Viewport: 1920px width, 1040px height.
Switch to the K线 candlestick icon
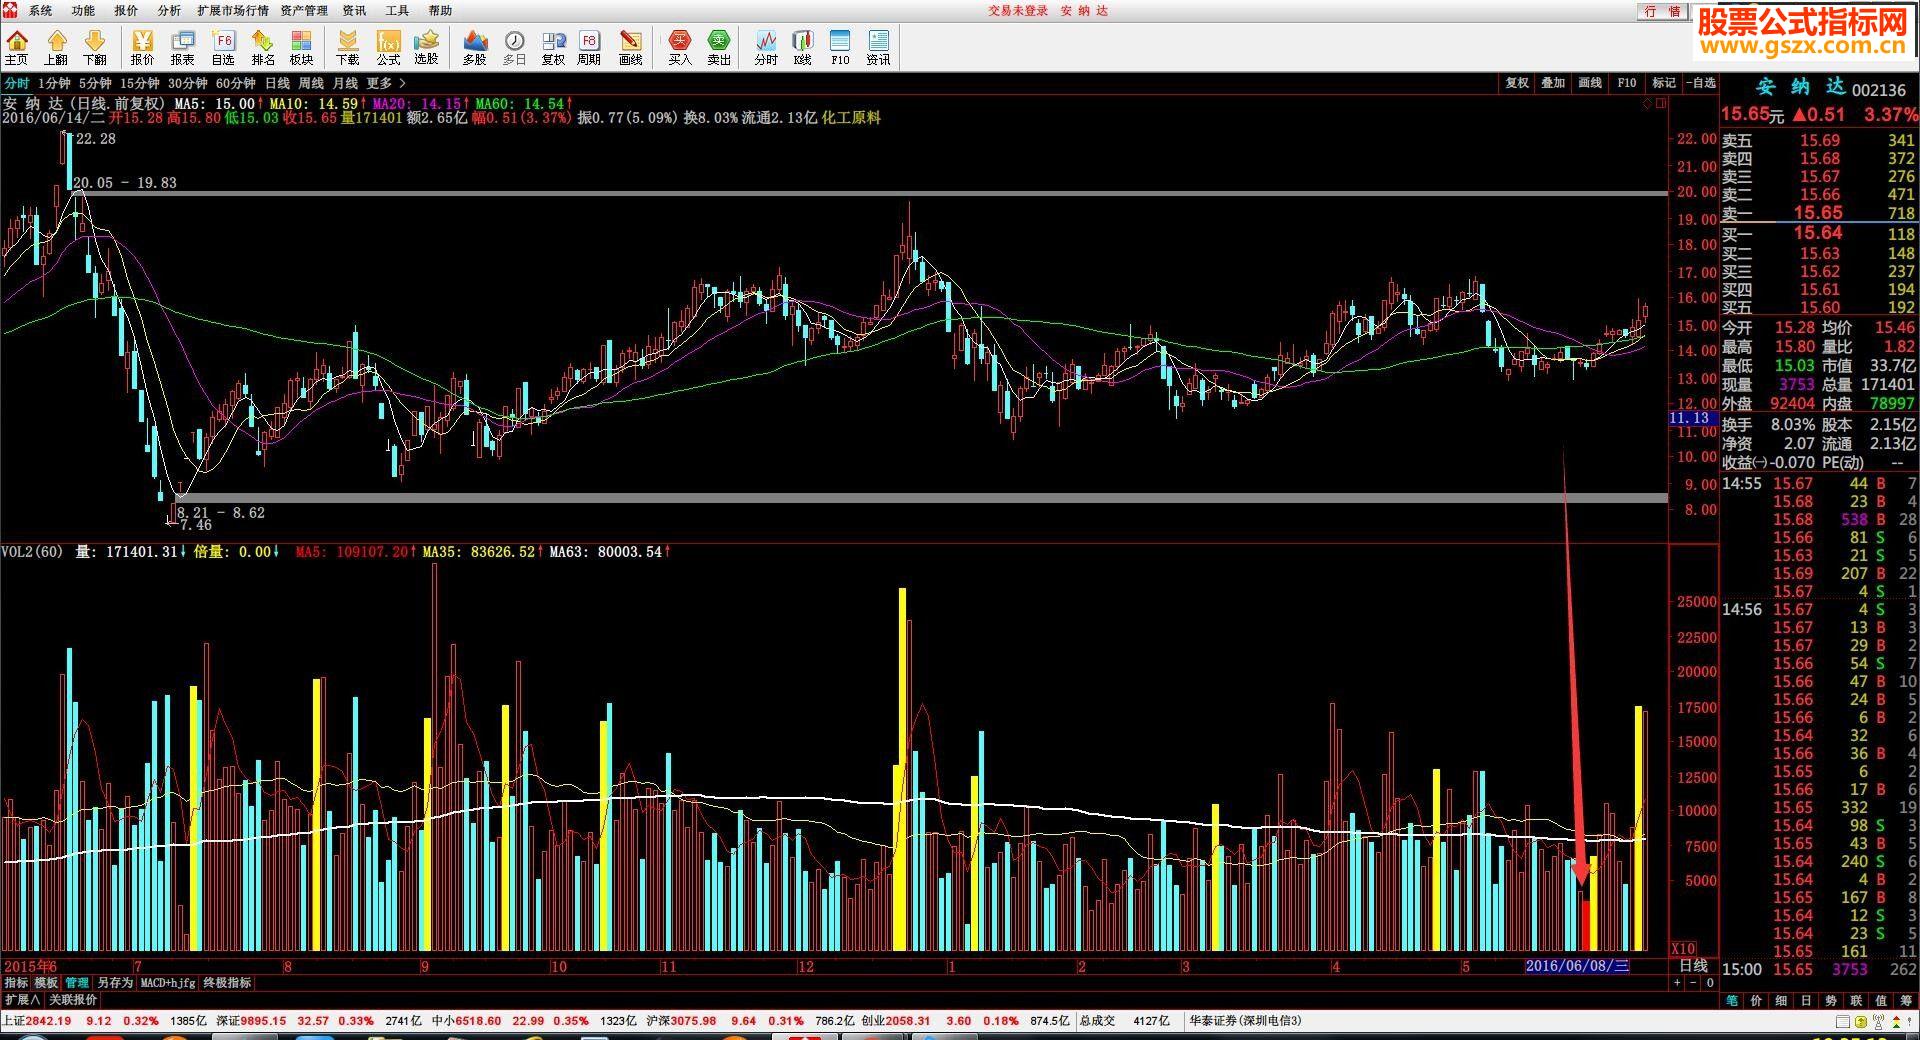click(x=803, y=47)
